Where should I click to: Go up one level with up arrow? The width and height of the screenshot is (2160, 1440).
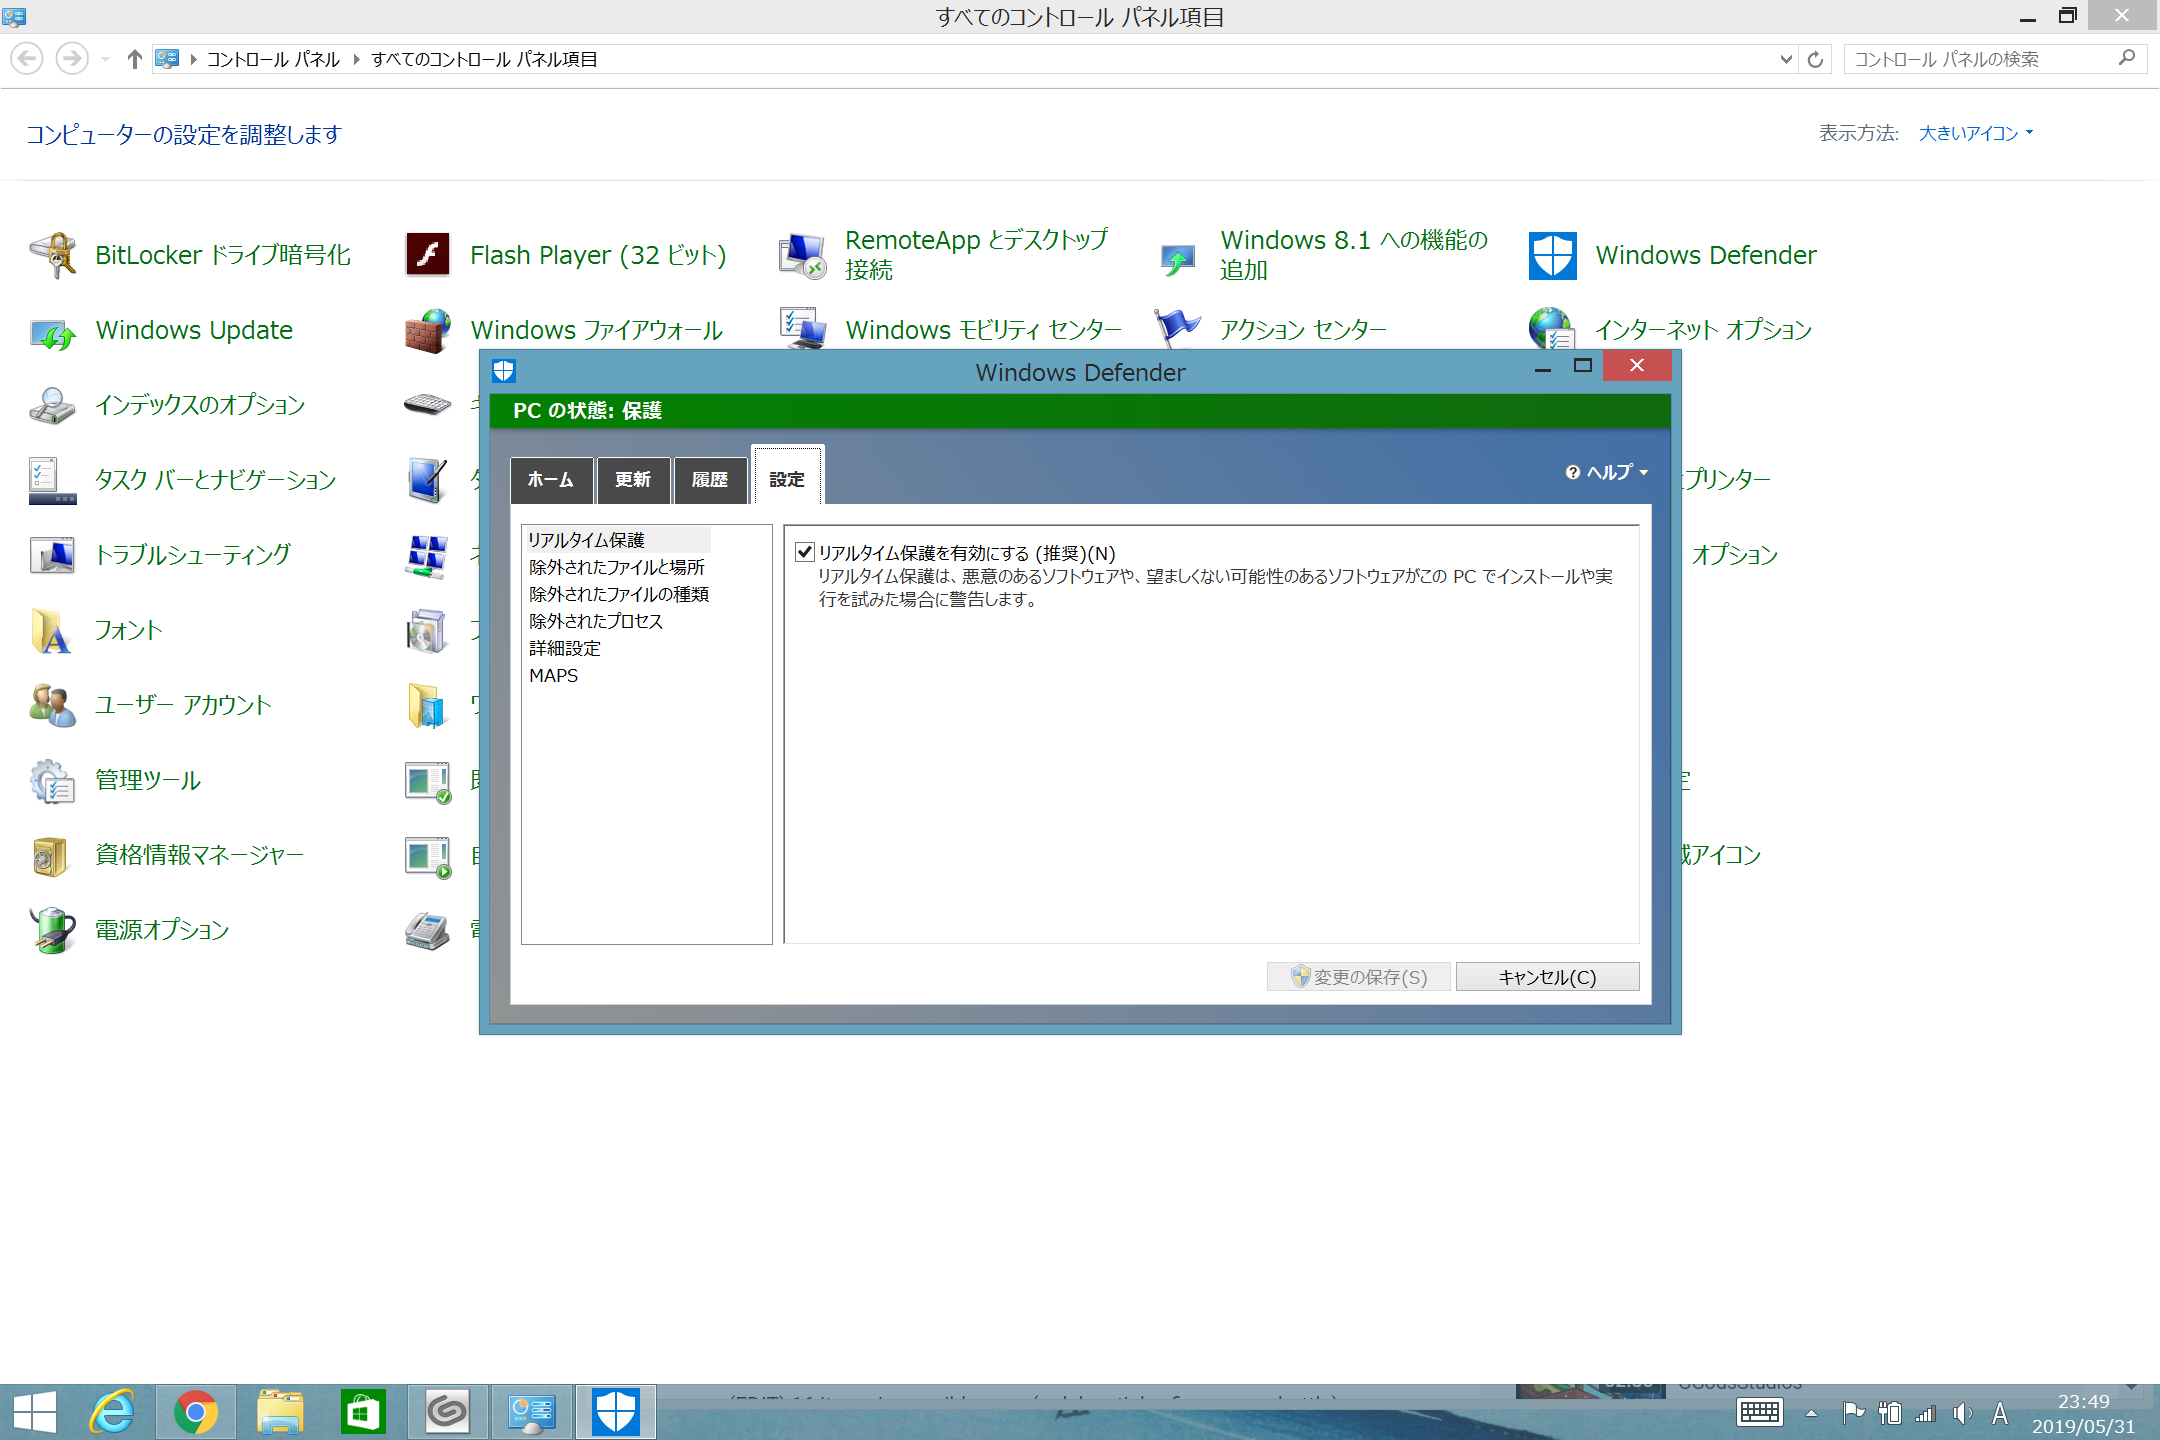pos(135,59)
